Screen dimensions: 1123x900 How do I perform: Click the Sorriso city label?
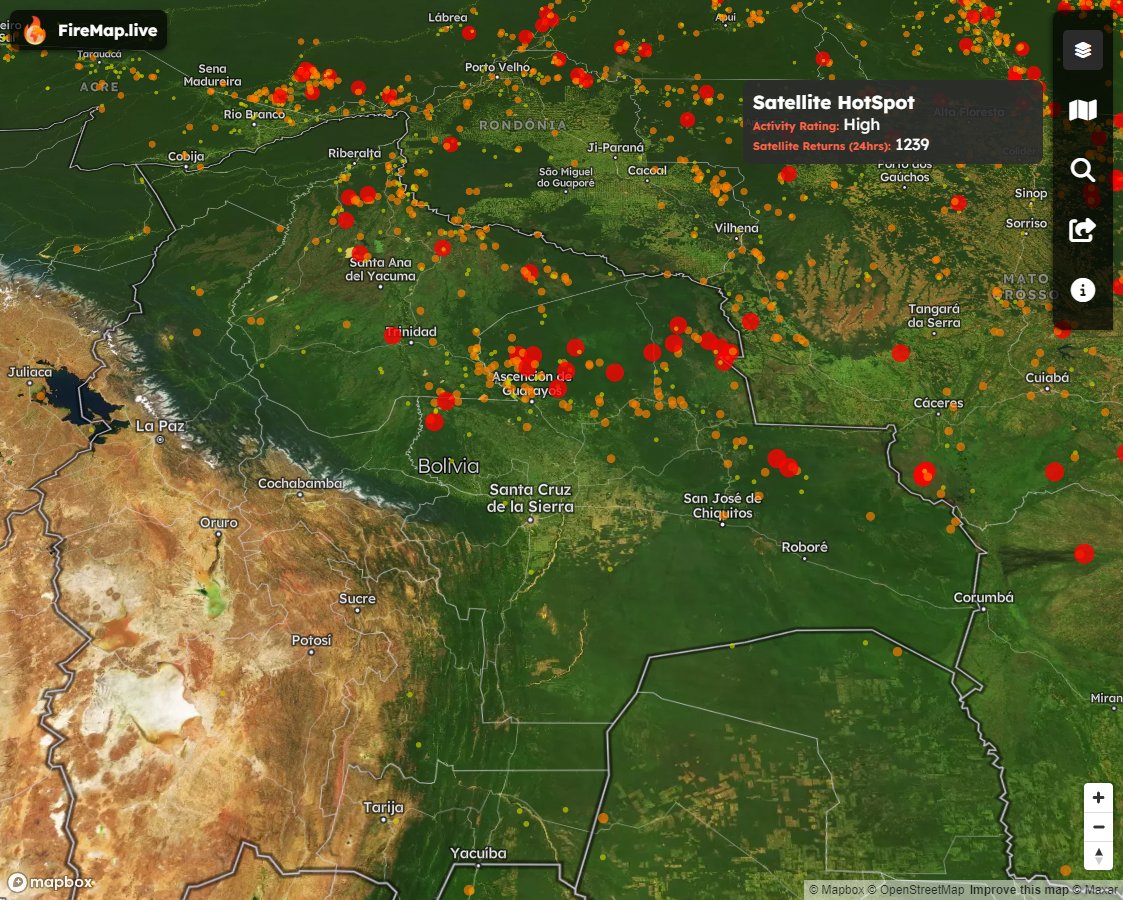pyautogui.click(x=1026, y=223)
